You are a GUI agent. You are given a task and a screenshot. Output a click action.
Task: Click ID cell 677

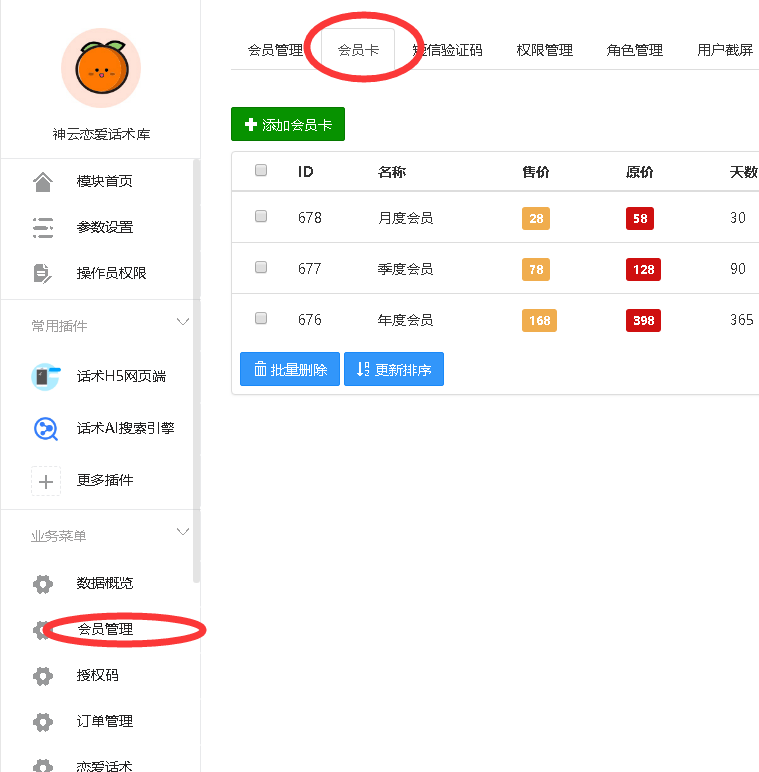310,269
